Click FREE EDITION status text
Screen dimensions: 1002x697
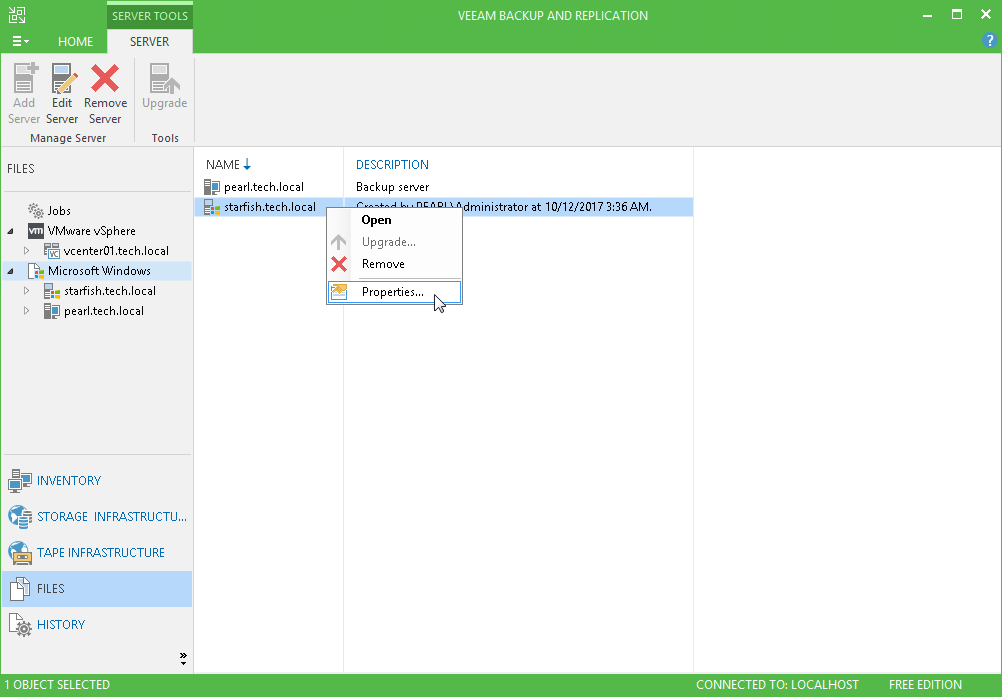coord(925,685)
